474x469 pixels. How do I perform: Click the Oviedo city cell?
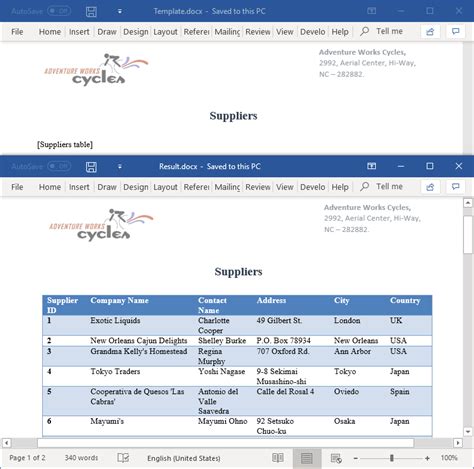(x=346, y=391)
